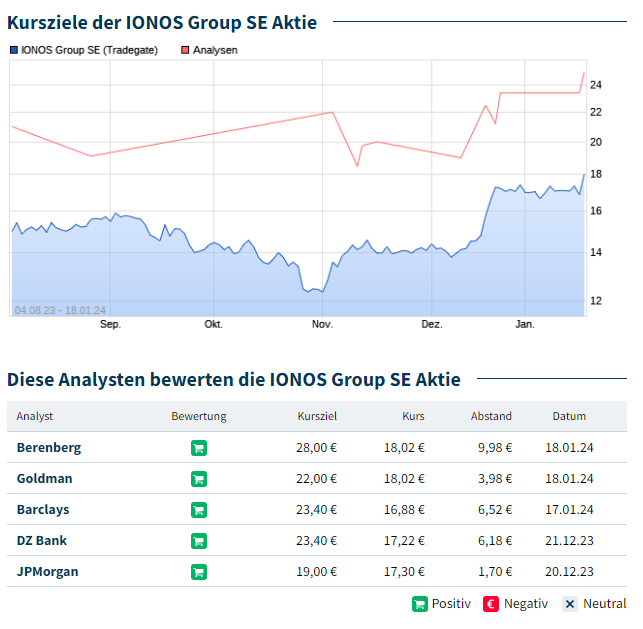Click the blue IONOS legend color square
This screenshot has height=629, width=643.
point(13,50)
